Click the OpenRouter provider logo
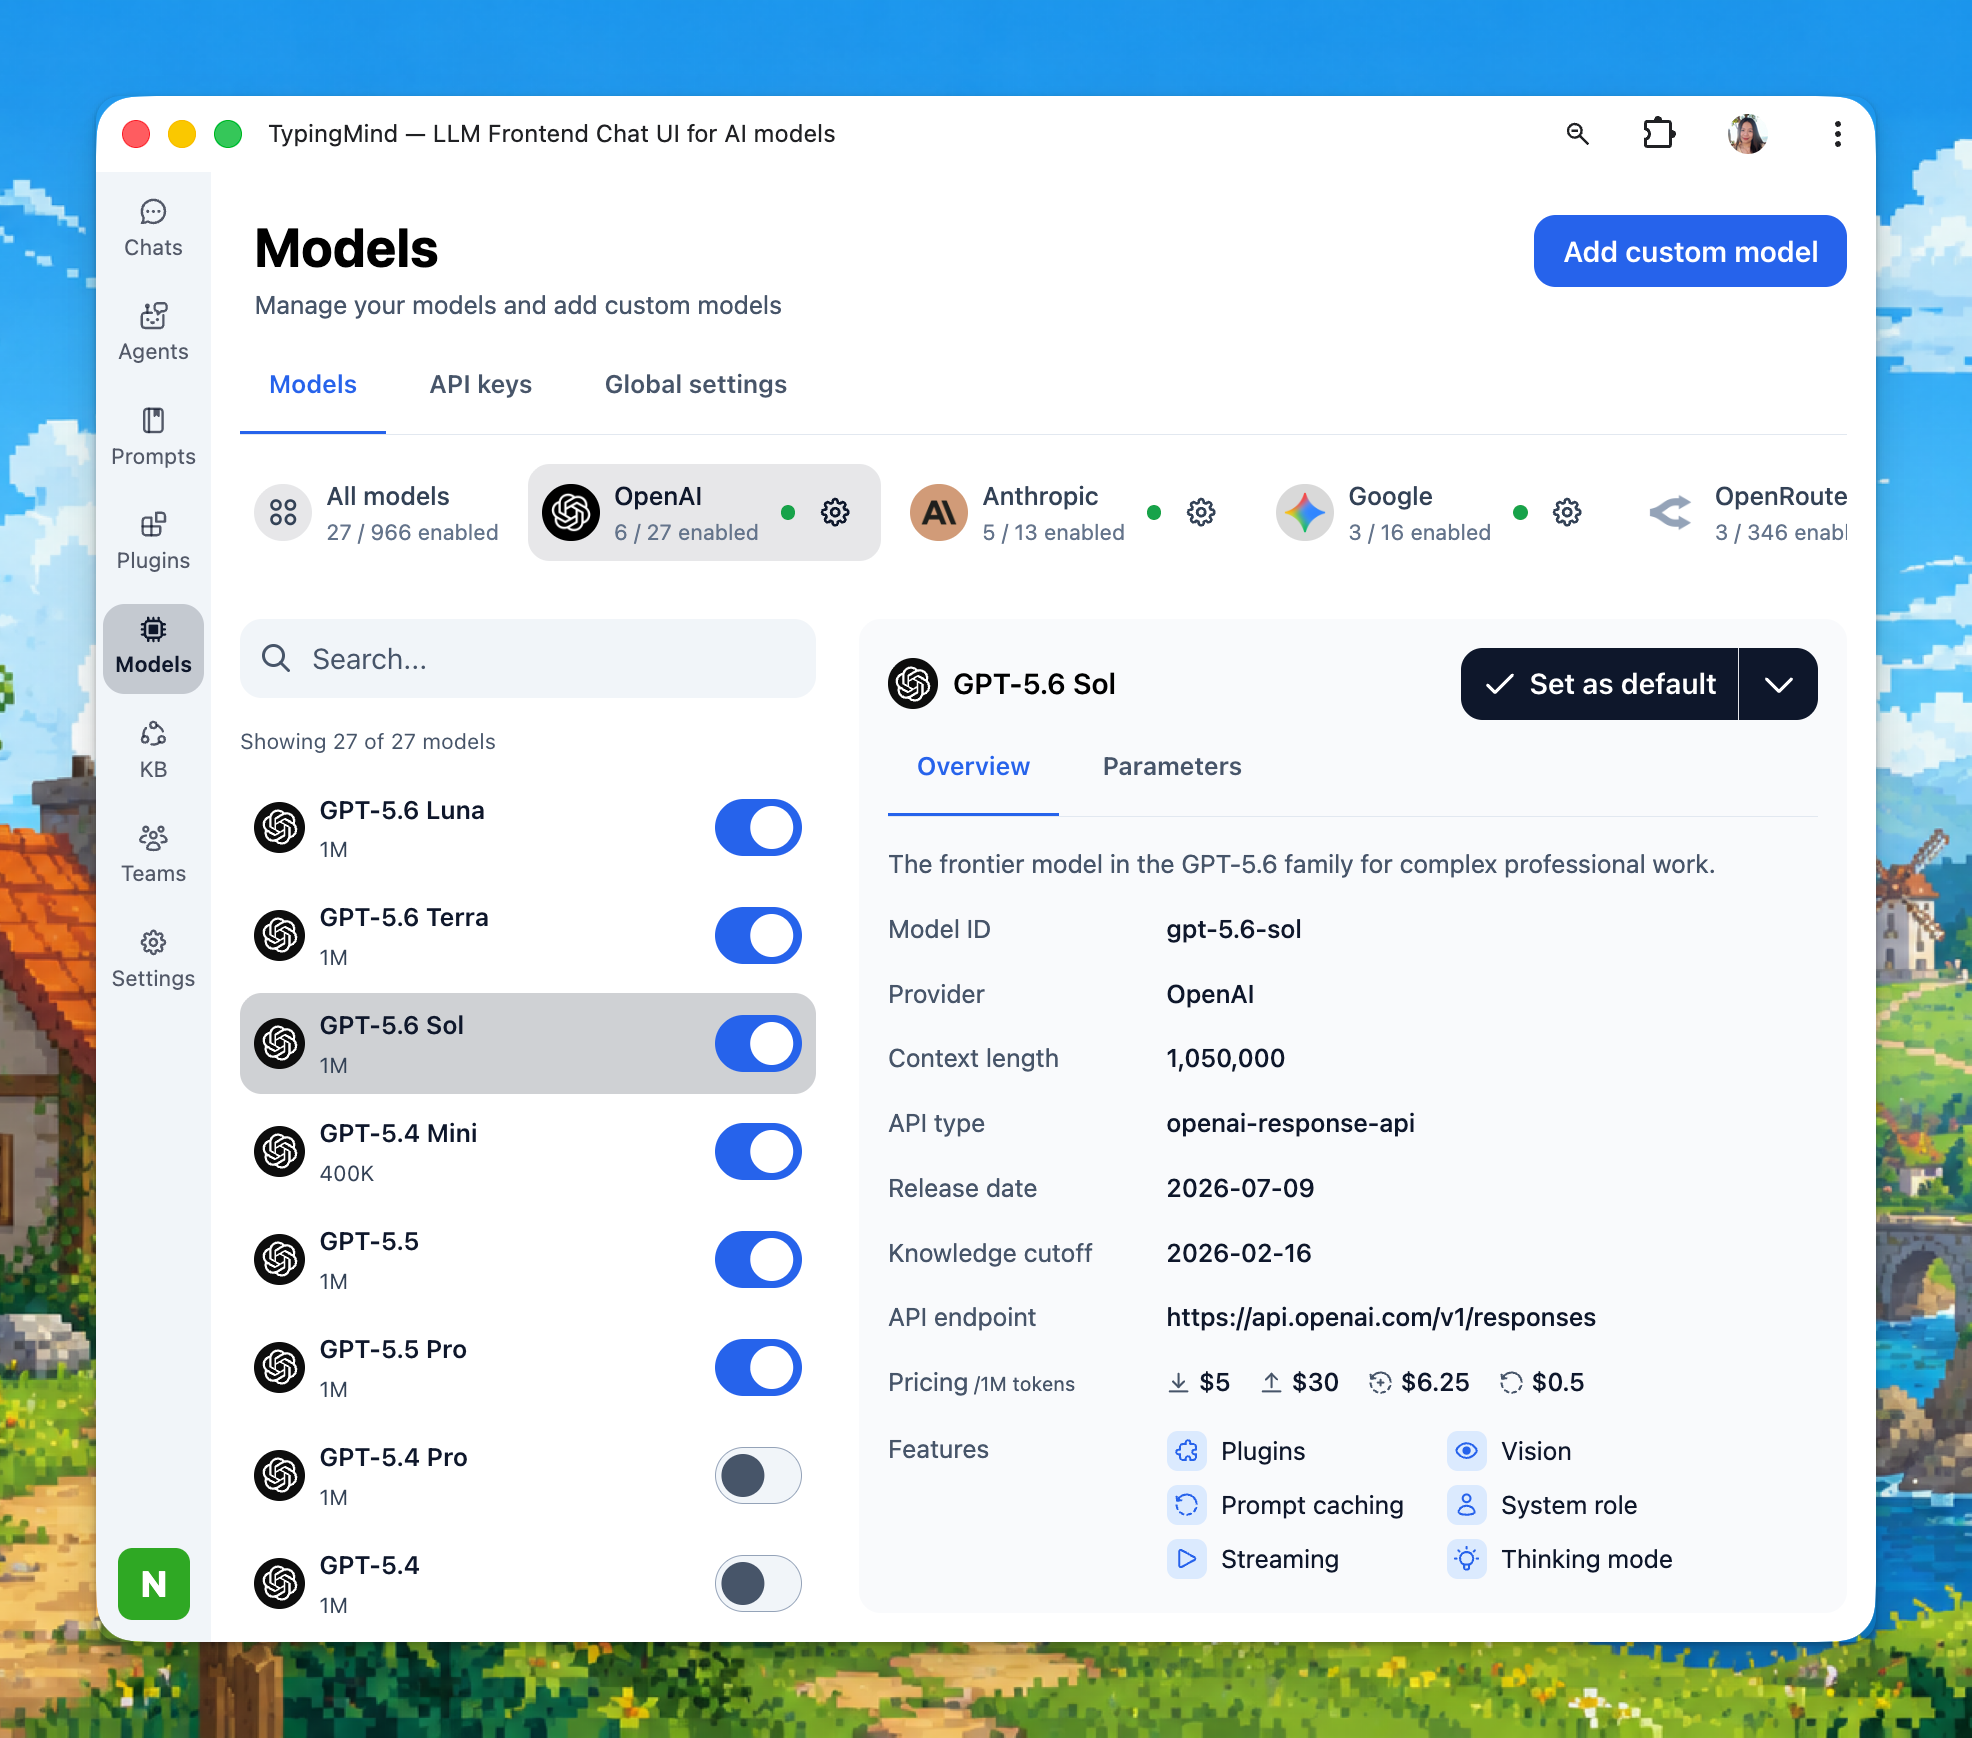Viewport: 1972px width, 1738px height. click(1670, 513)
